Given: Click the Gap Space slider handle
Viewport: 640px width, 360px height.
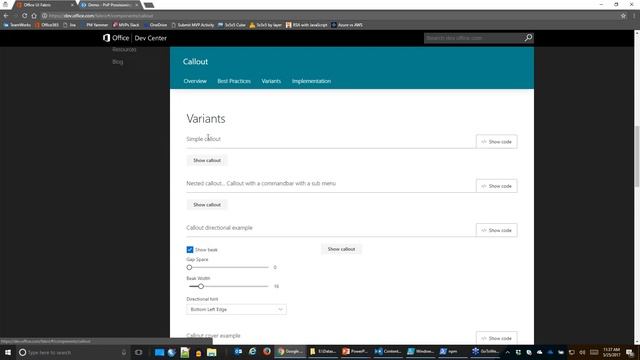Looking at the screenshot, I should pos(189,267).
